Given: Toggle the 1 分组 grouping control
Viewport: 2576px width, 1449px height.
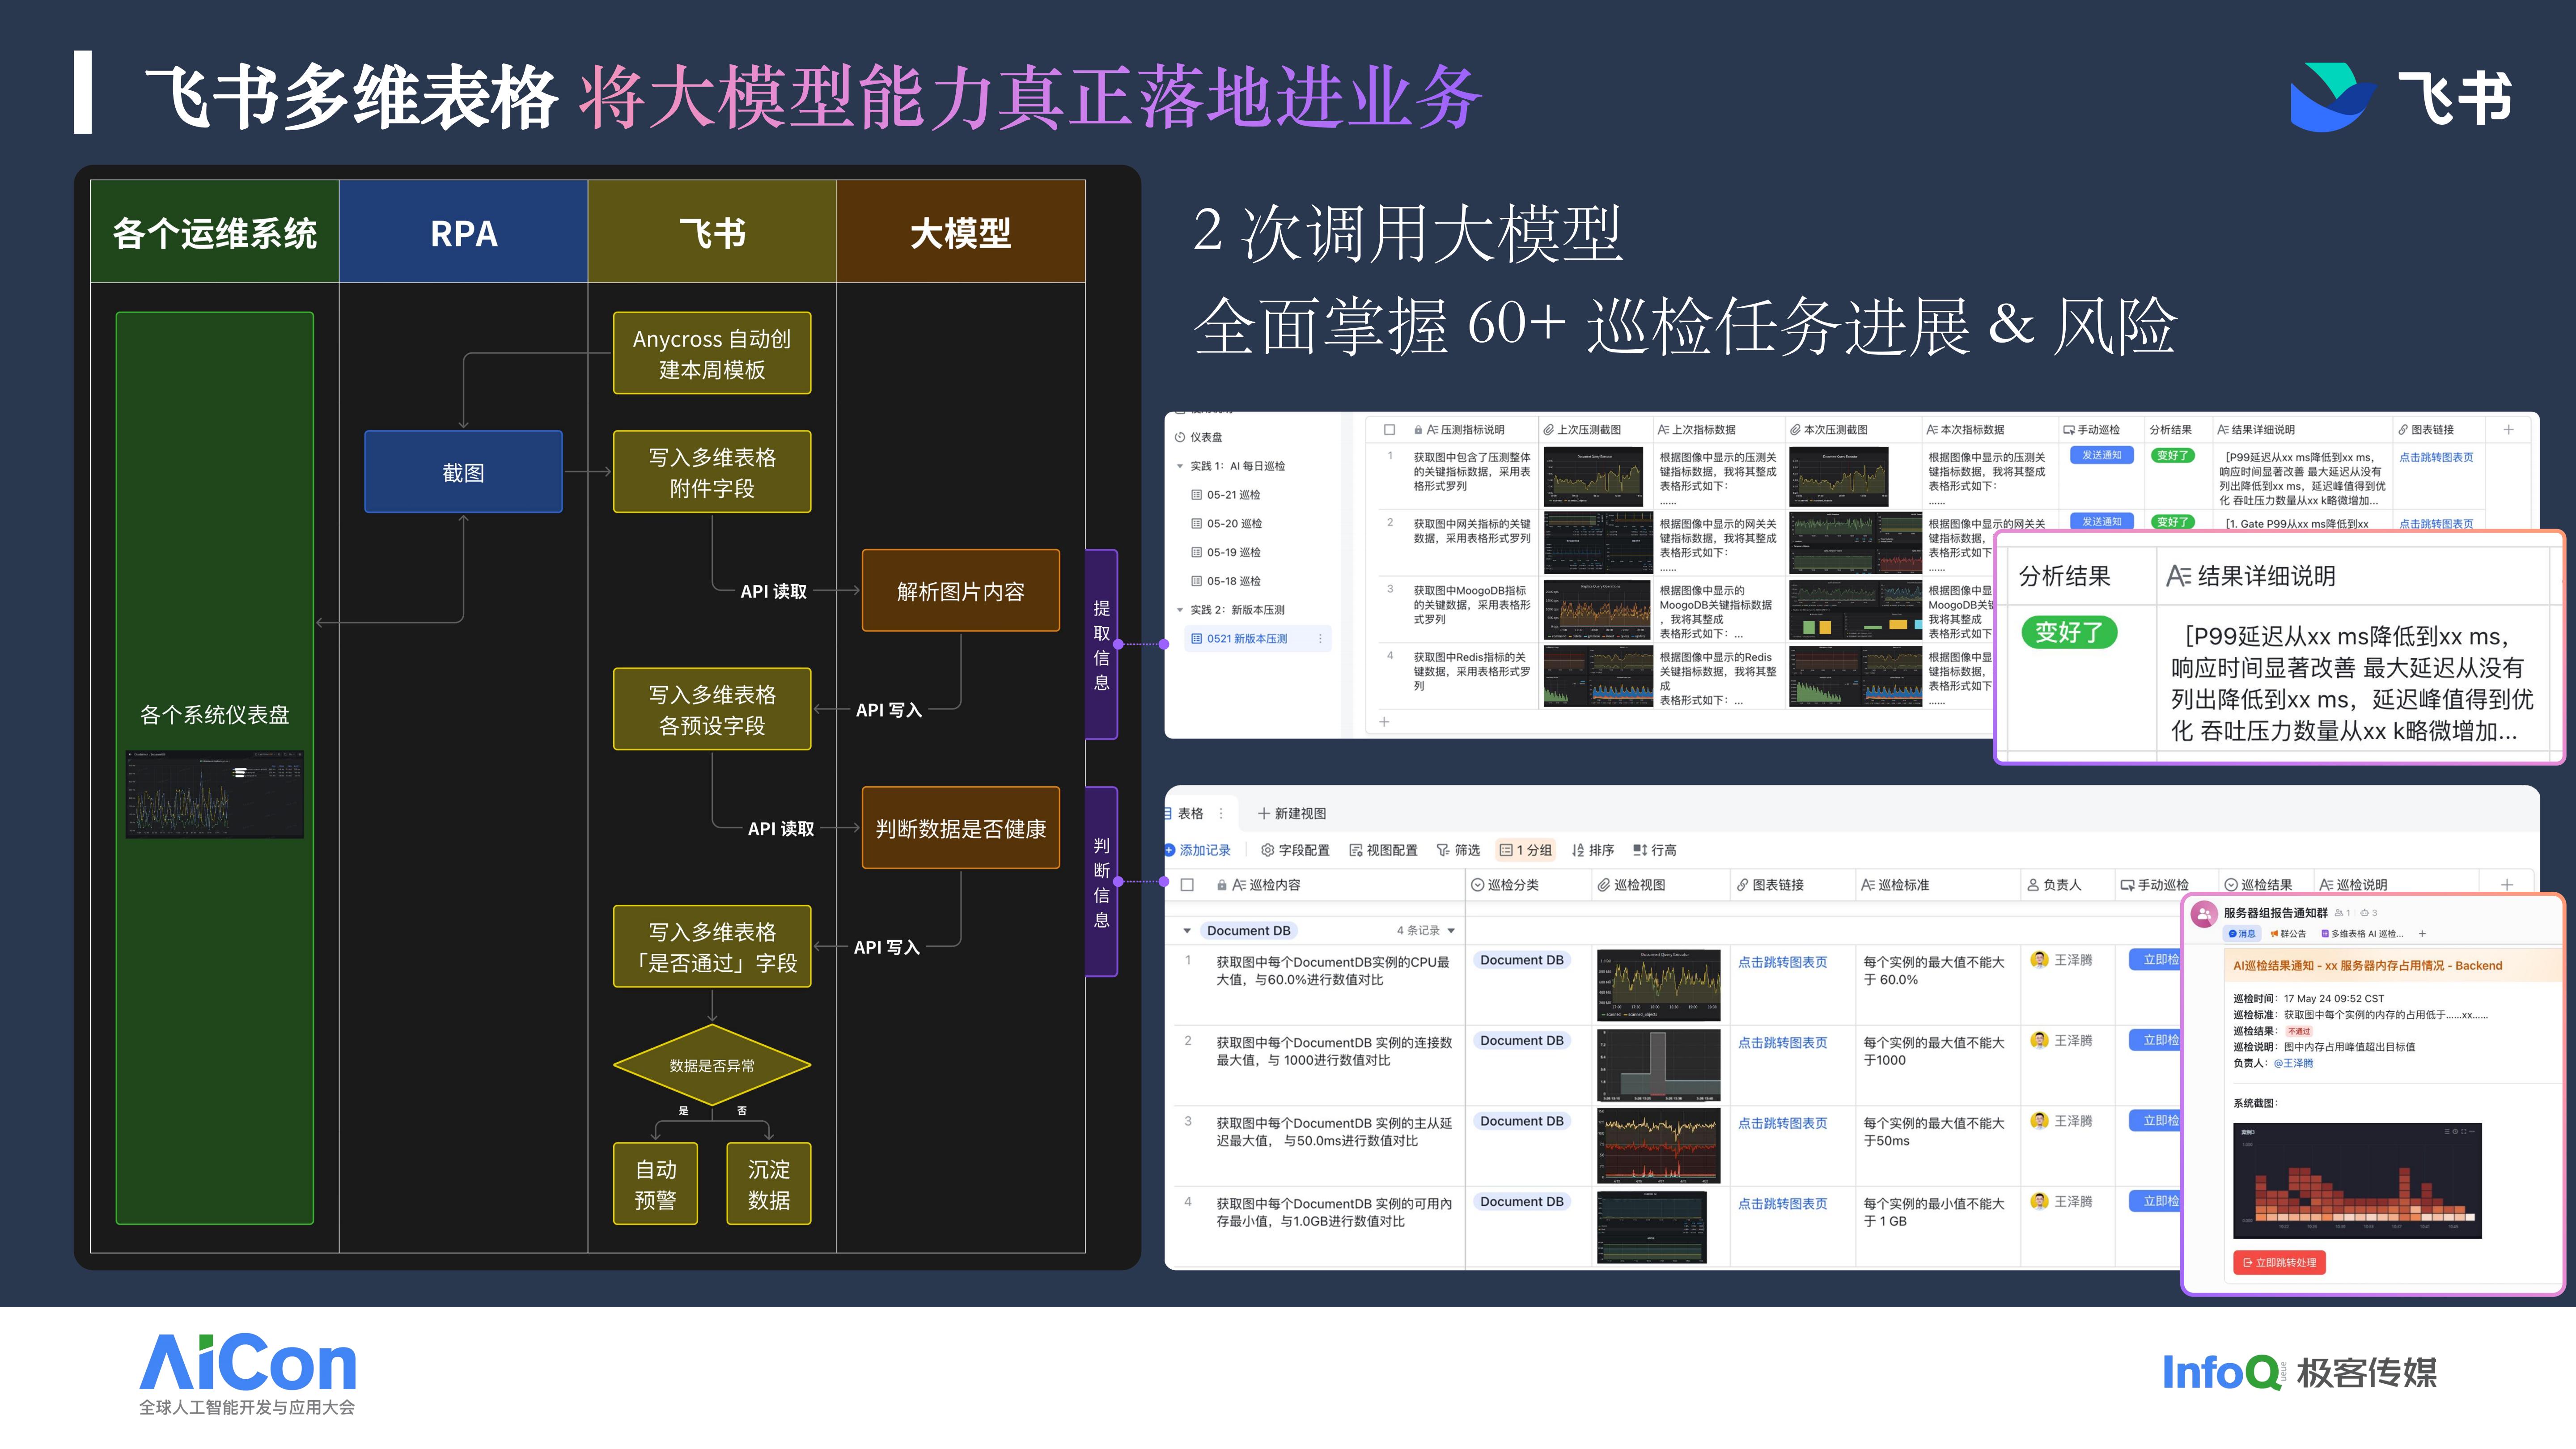Looking at the screenshot, I should (x=1525, y=850).
